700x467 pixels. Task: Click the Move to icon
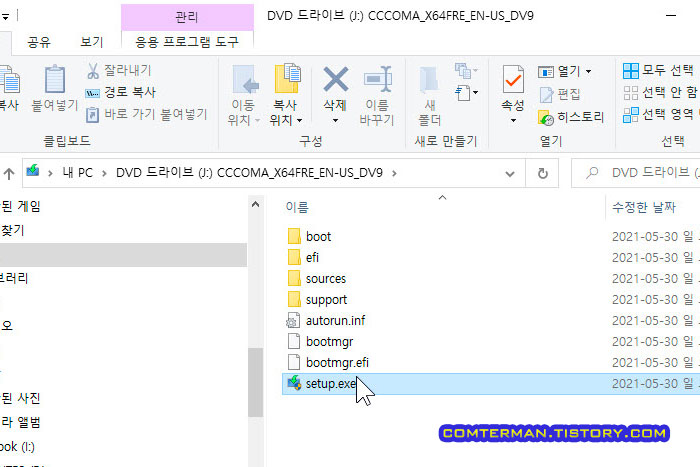pos(245,79)
